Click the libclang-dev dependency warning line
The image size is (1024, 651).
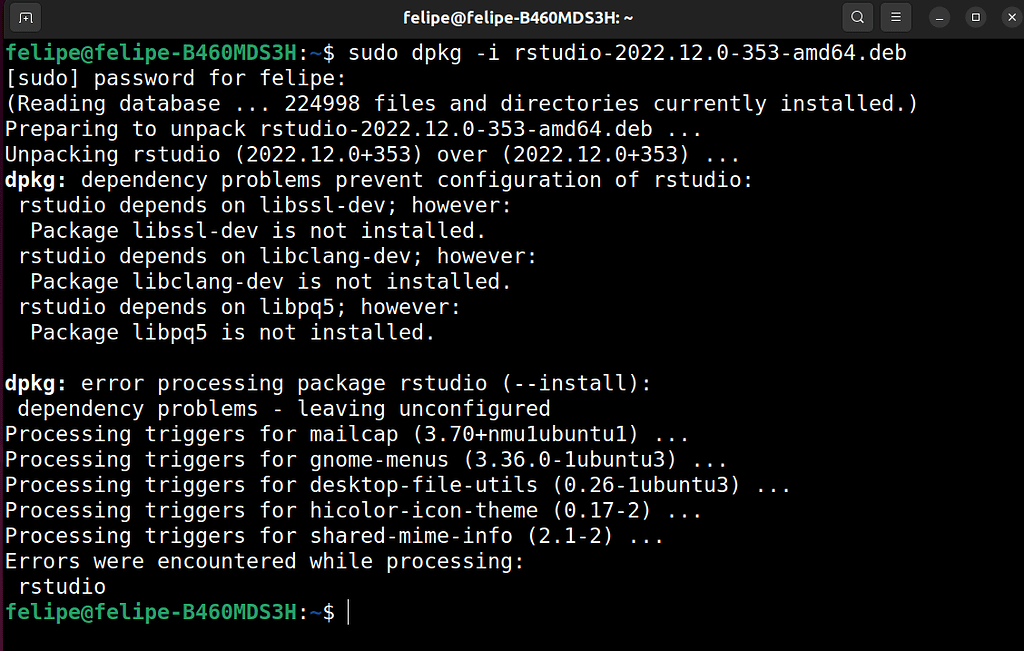tap(280, 255)
